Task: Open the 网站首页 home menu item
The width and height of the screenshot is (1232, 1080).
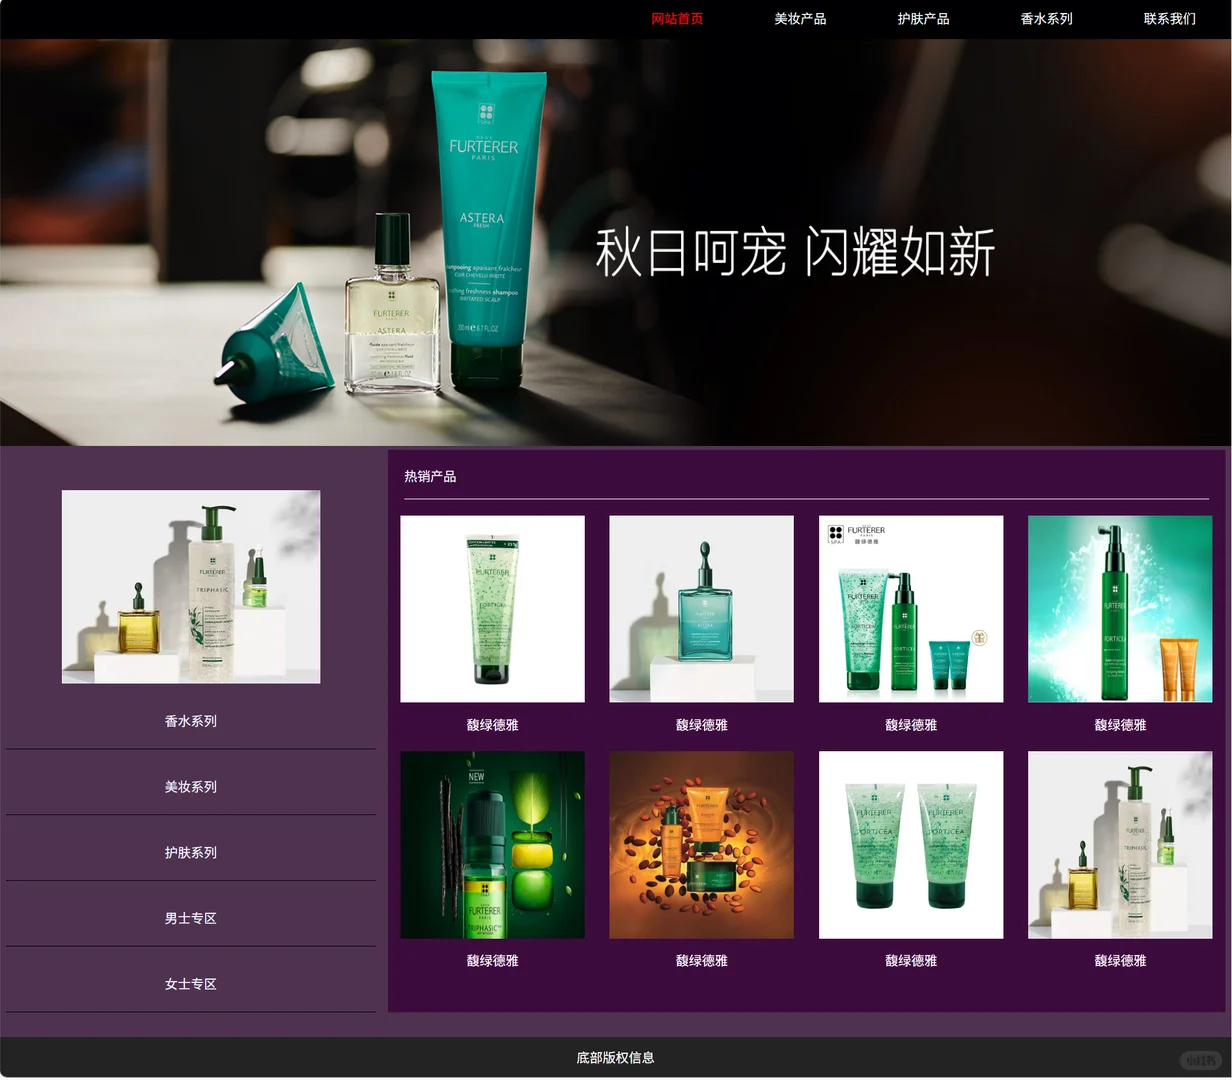Action: [x=676, y=19]
